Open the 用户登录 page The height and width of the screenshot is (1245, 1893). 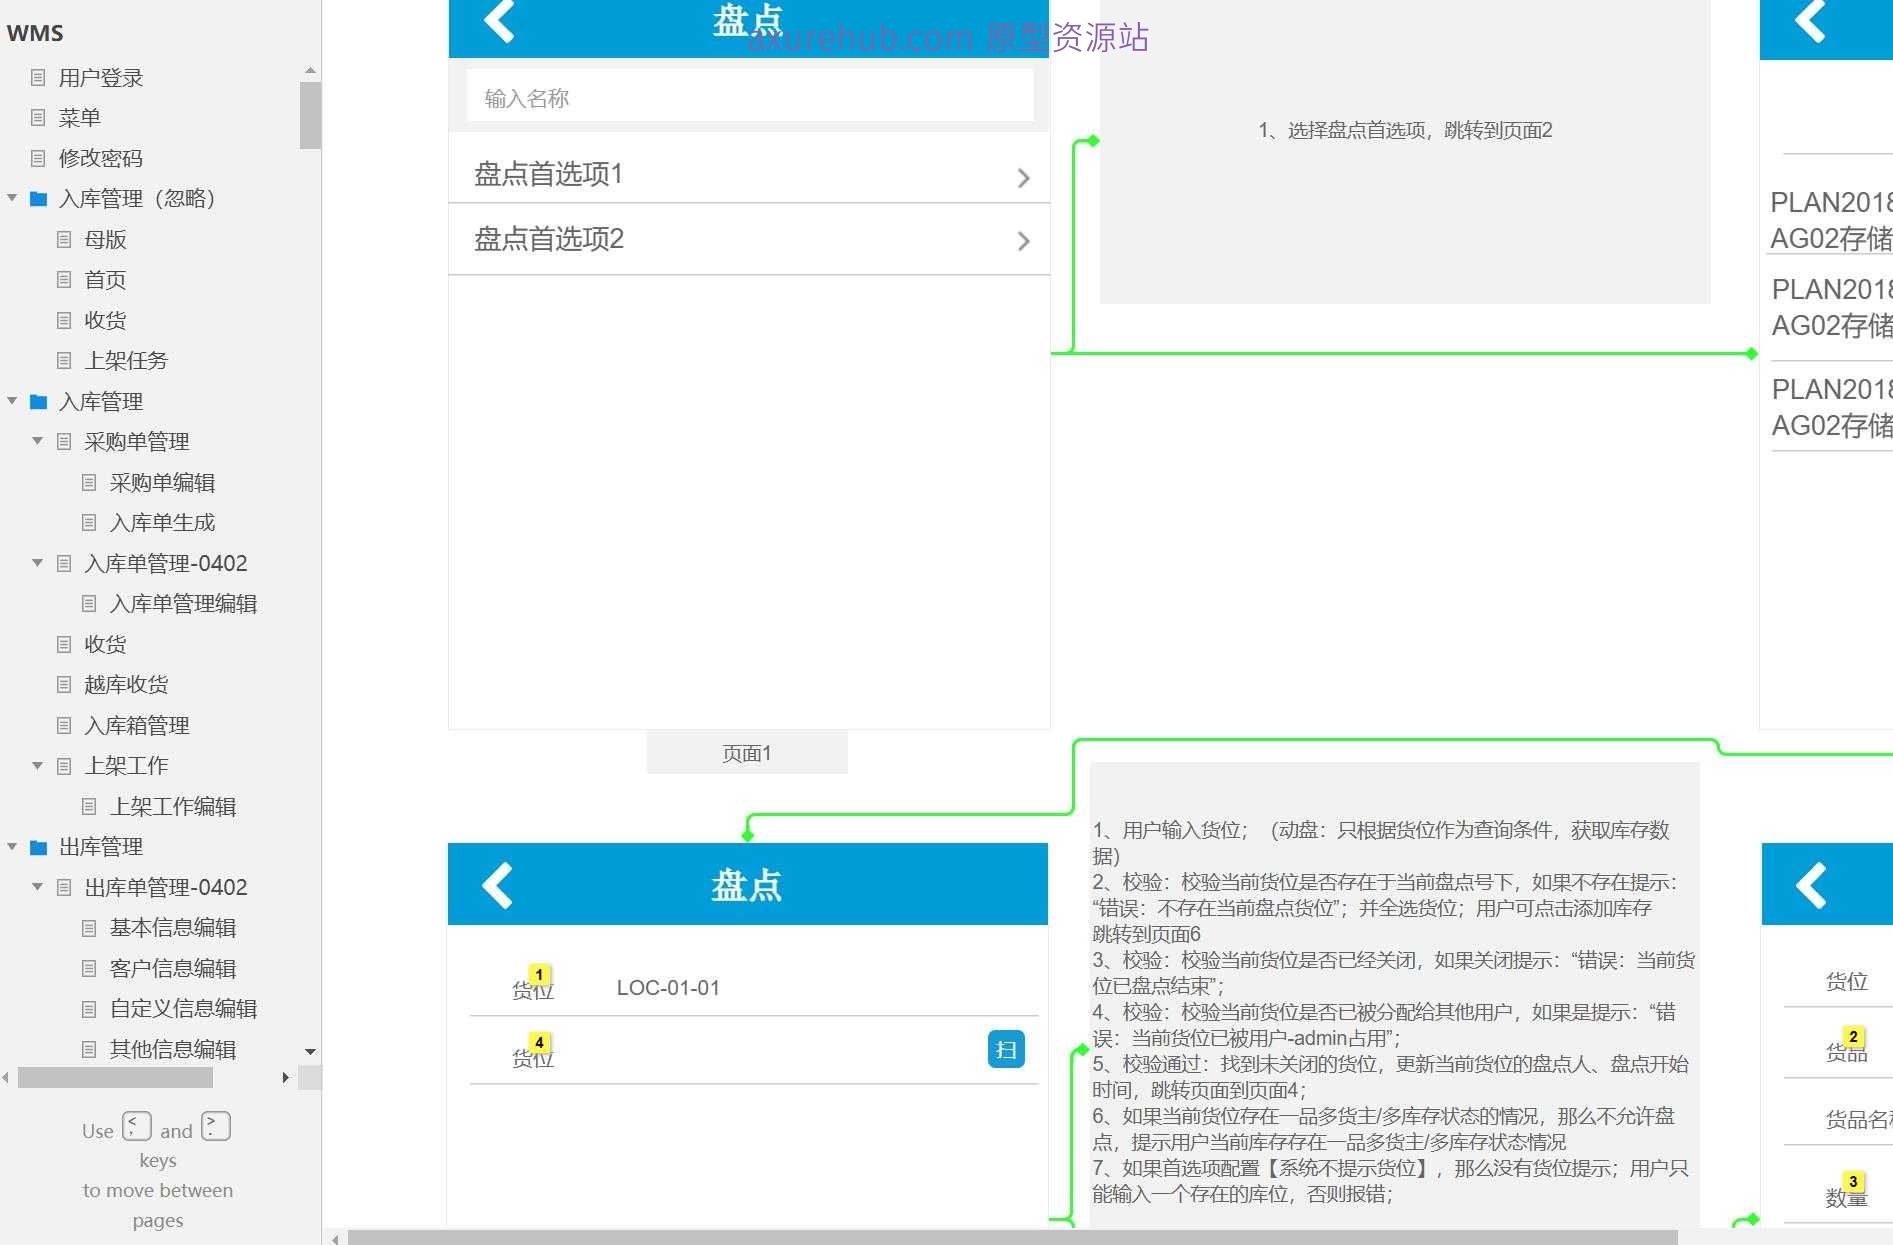pyautogui.click(x=100, y=78)
